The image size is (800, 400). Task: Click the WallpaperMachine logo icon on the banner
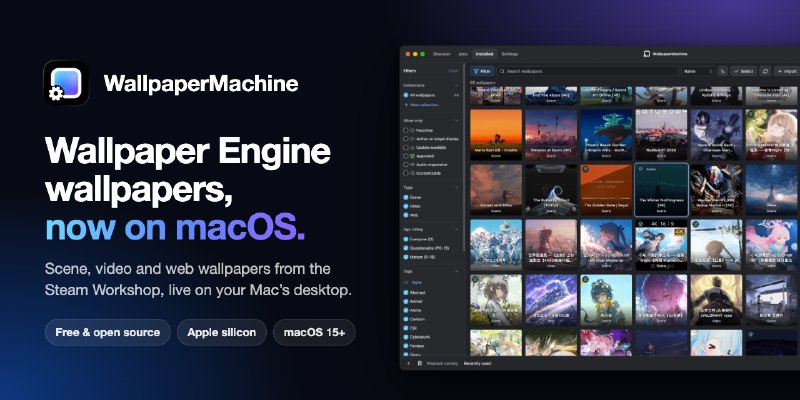66,83
